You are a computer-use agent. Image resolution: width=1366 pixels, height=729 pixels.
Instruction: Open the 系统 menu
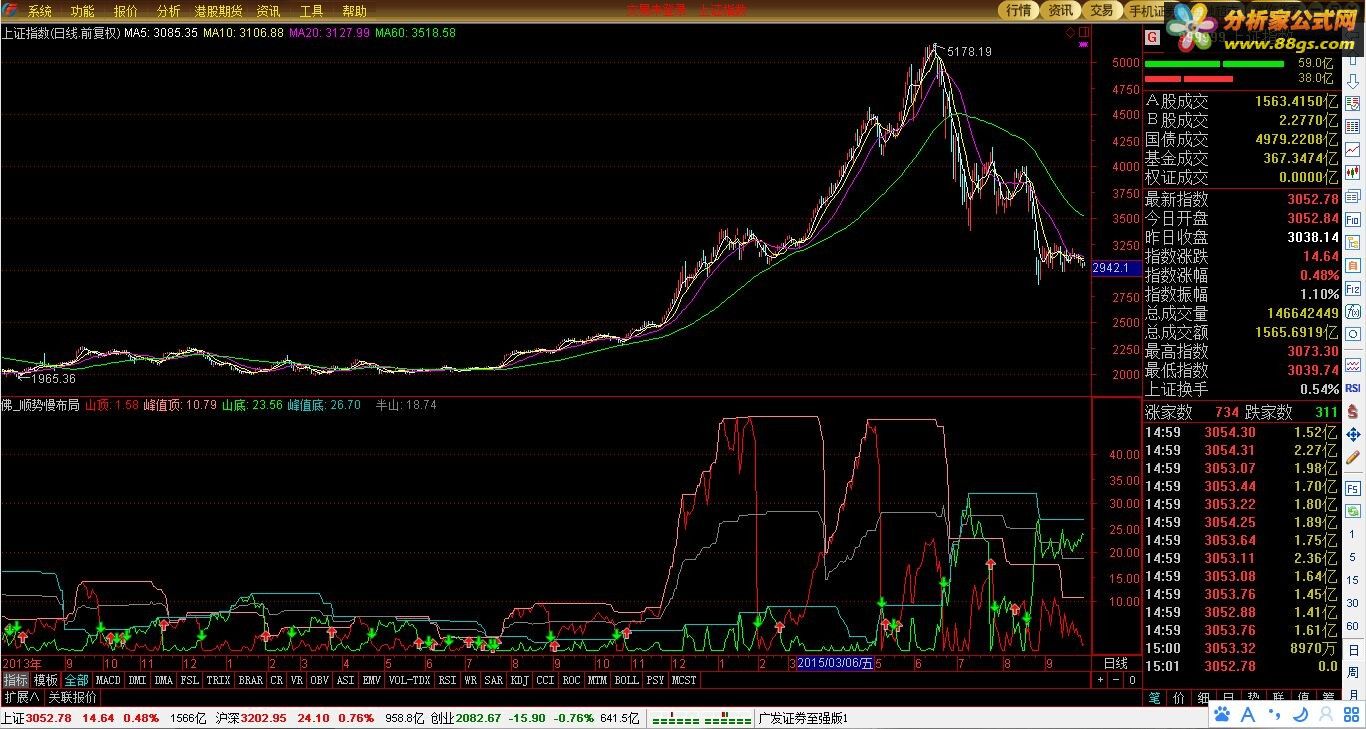[40, 11]
